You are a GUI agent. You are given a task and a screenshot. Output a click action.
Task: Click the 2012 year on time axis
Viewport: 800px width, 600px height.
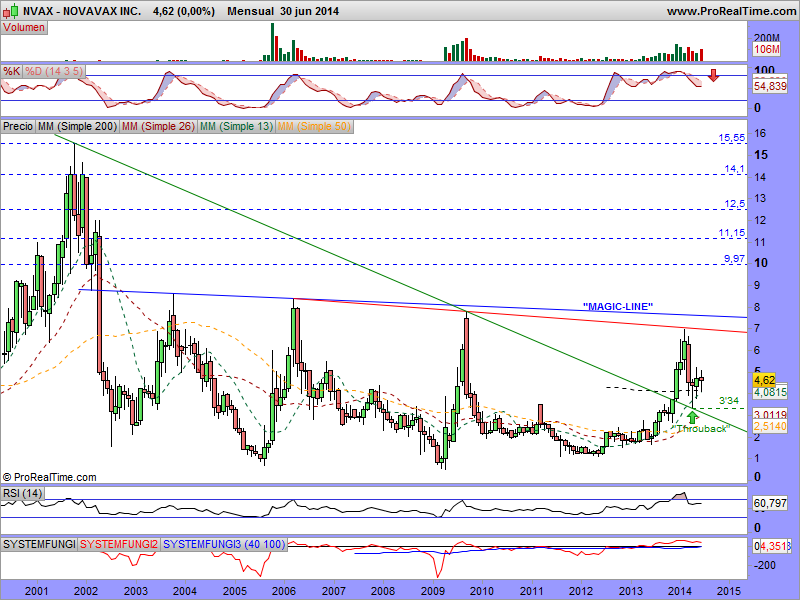[x=581, y=591]
